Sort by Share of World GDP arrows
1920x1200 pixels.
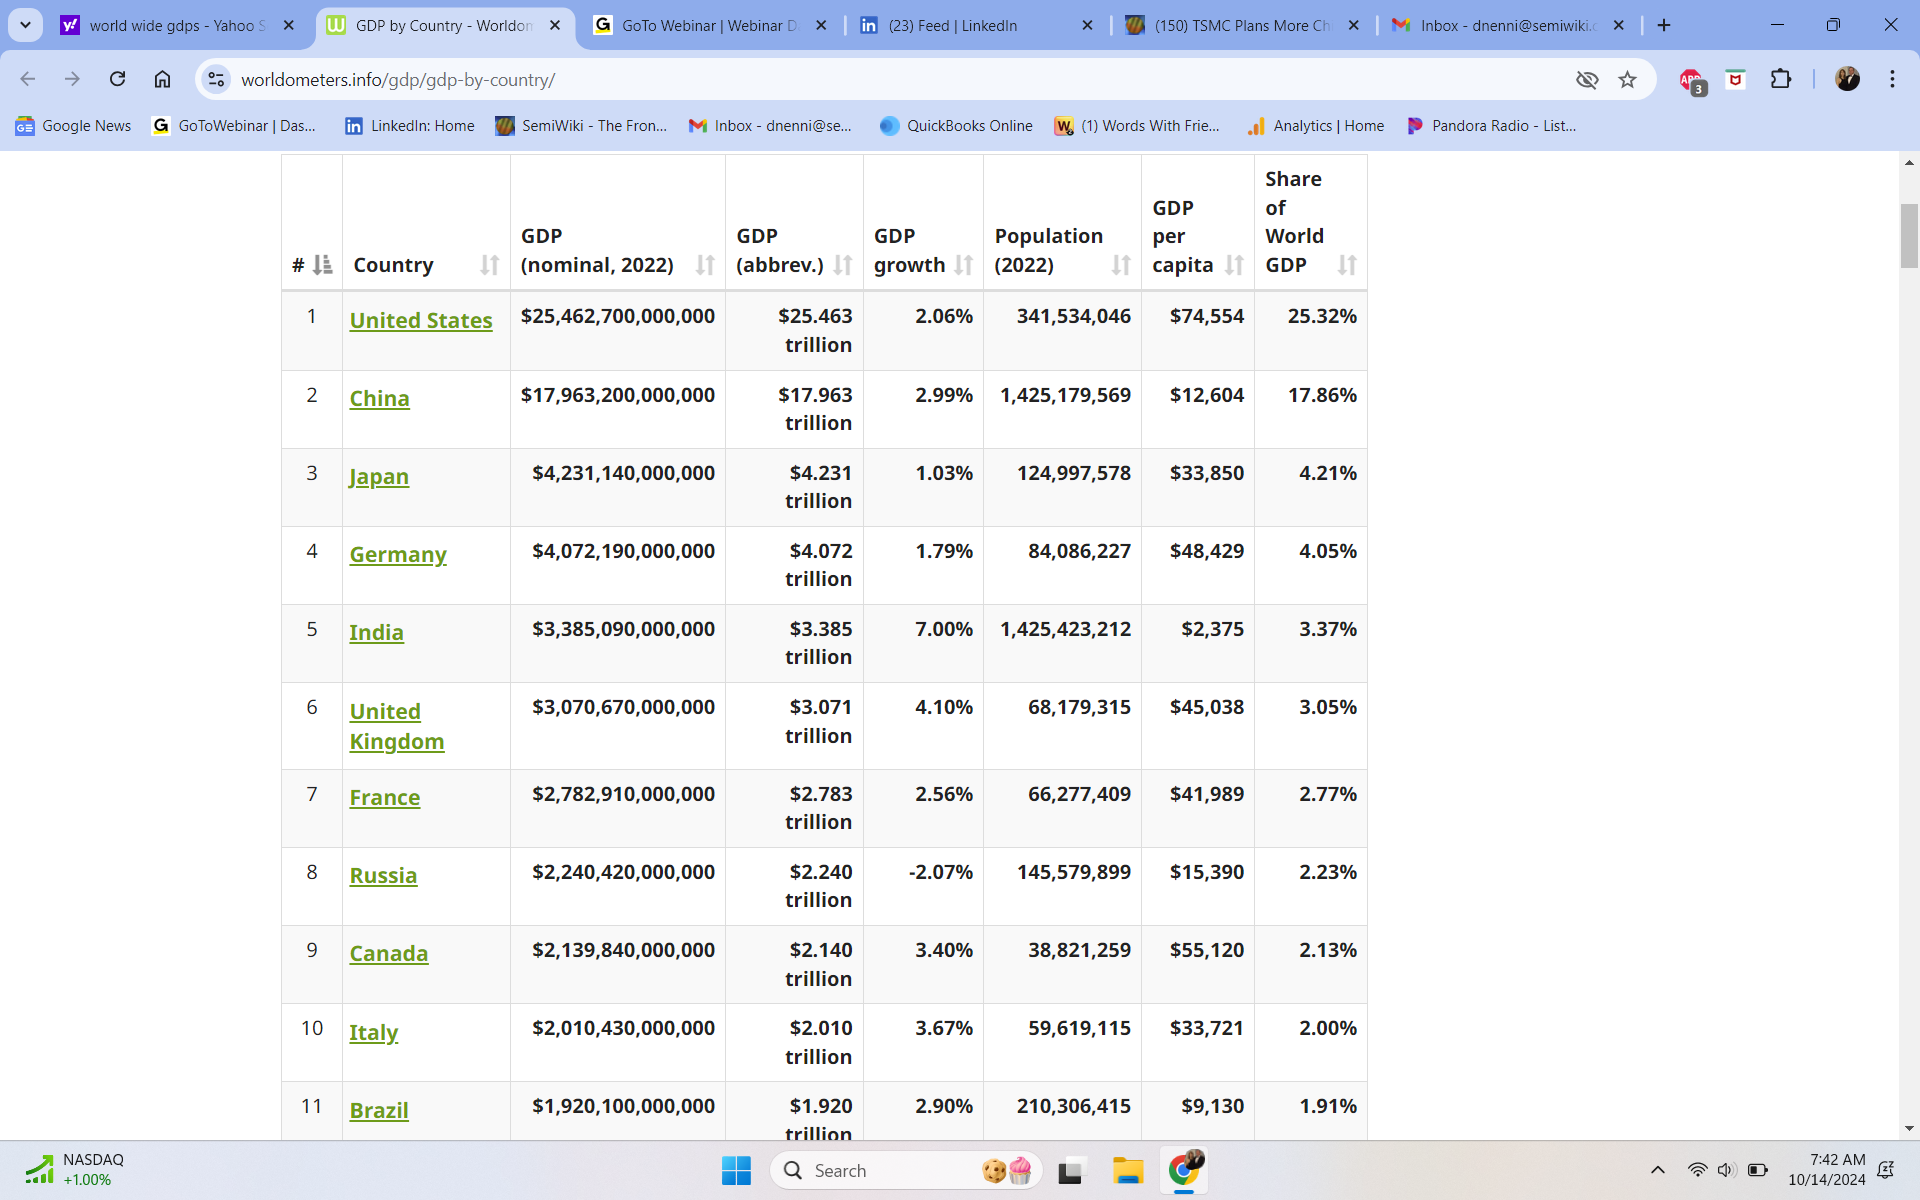[x=1347, y=265]
